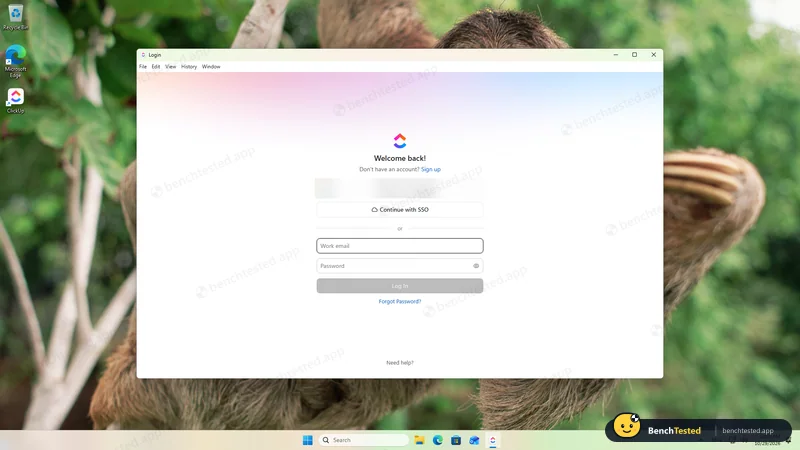
Task: Open the Window menu
Action: tap(211, 67)
